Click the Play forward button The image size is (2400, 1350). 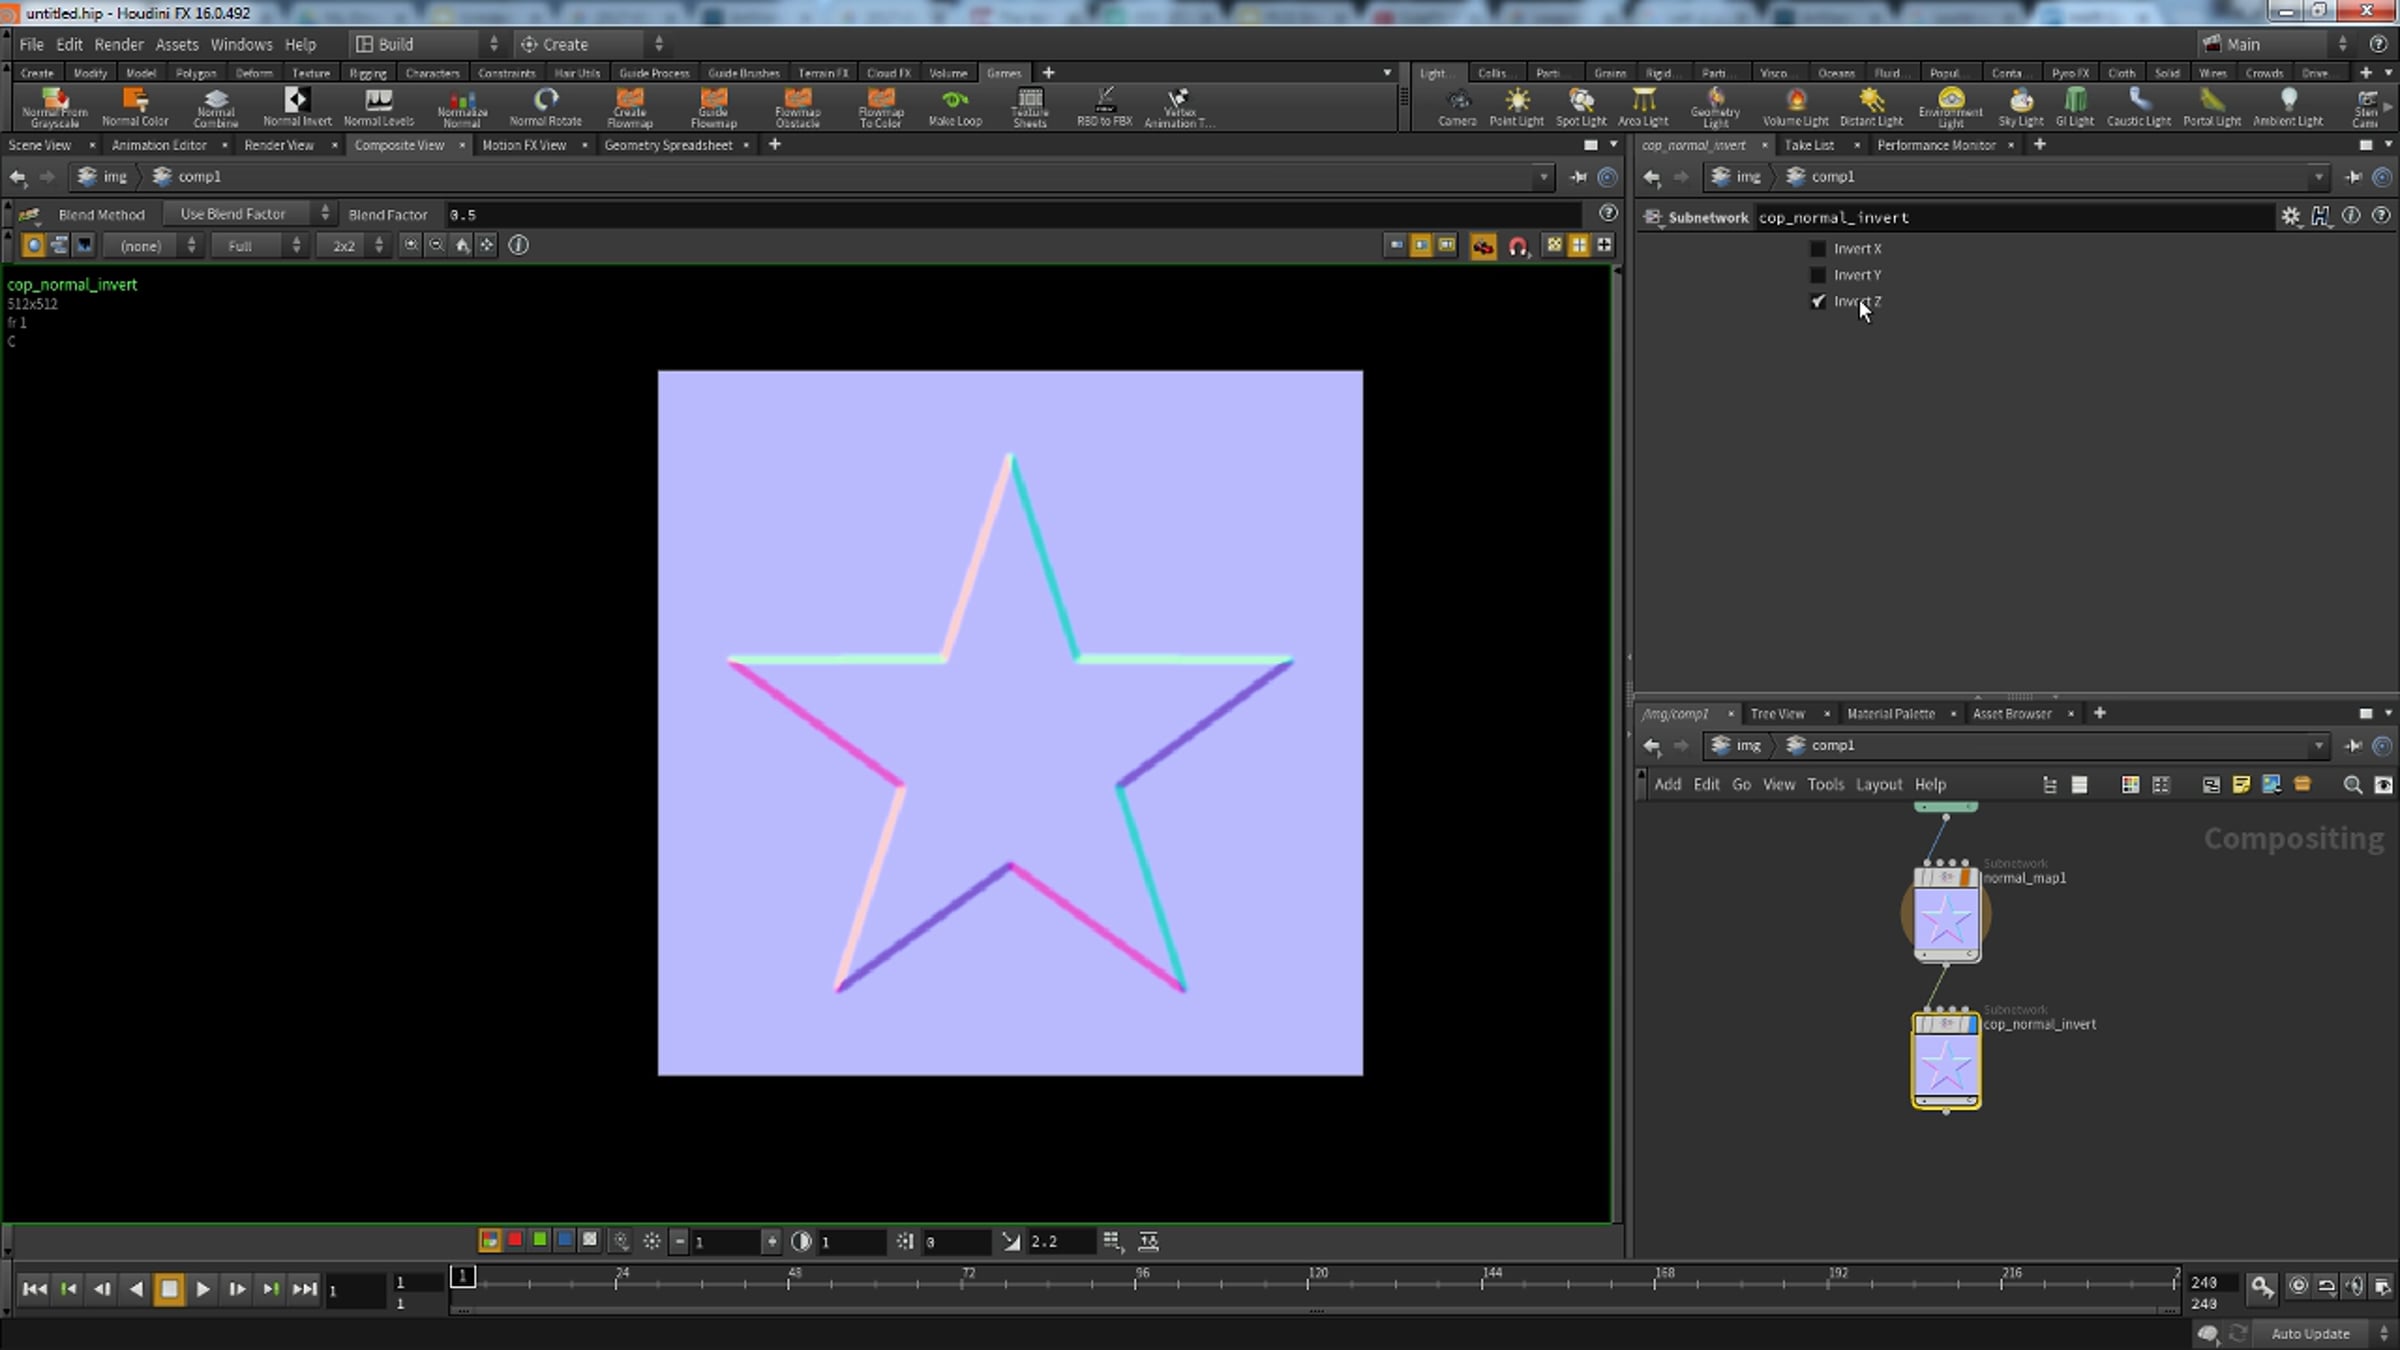pos(203,1289)
